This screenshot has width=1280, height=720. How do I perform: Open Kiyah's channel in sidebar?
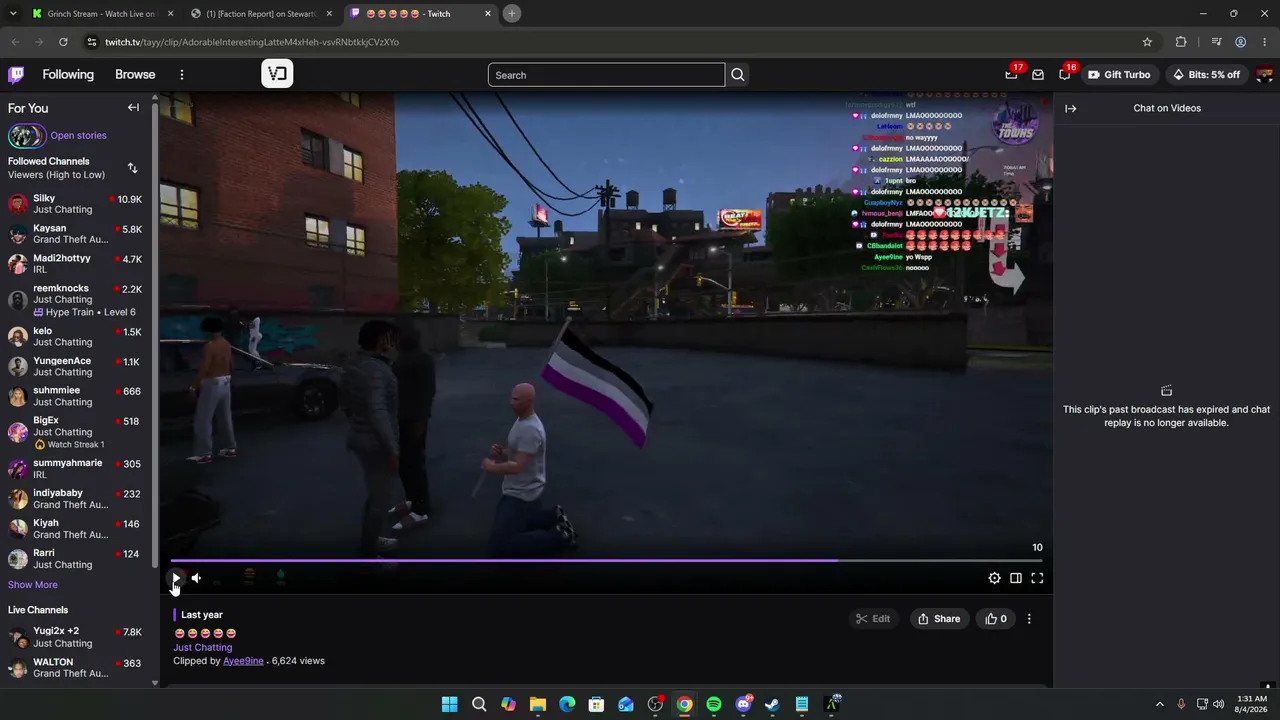coord(75,528)
